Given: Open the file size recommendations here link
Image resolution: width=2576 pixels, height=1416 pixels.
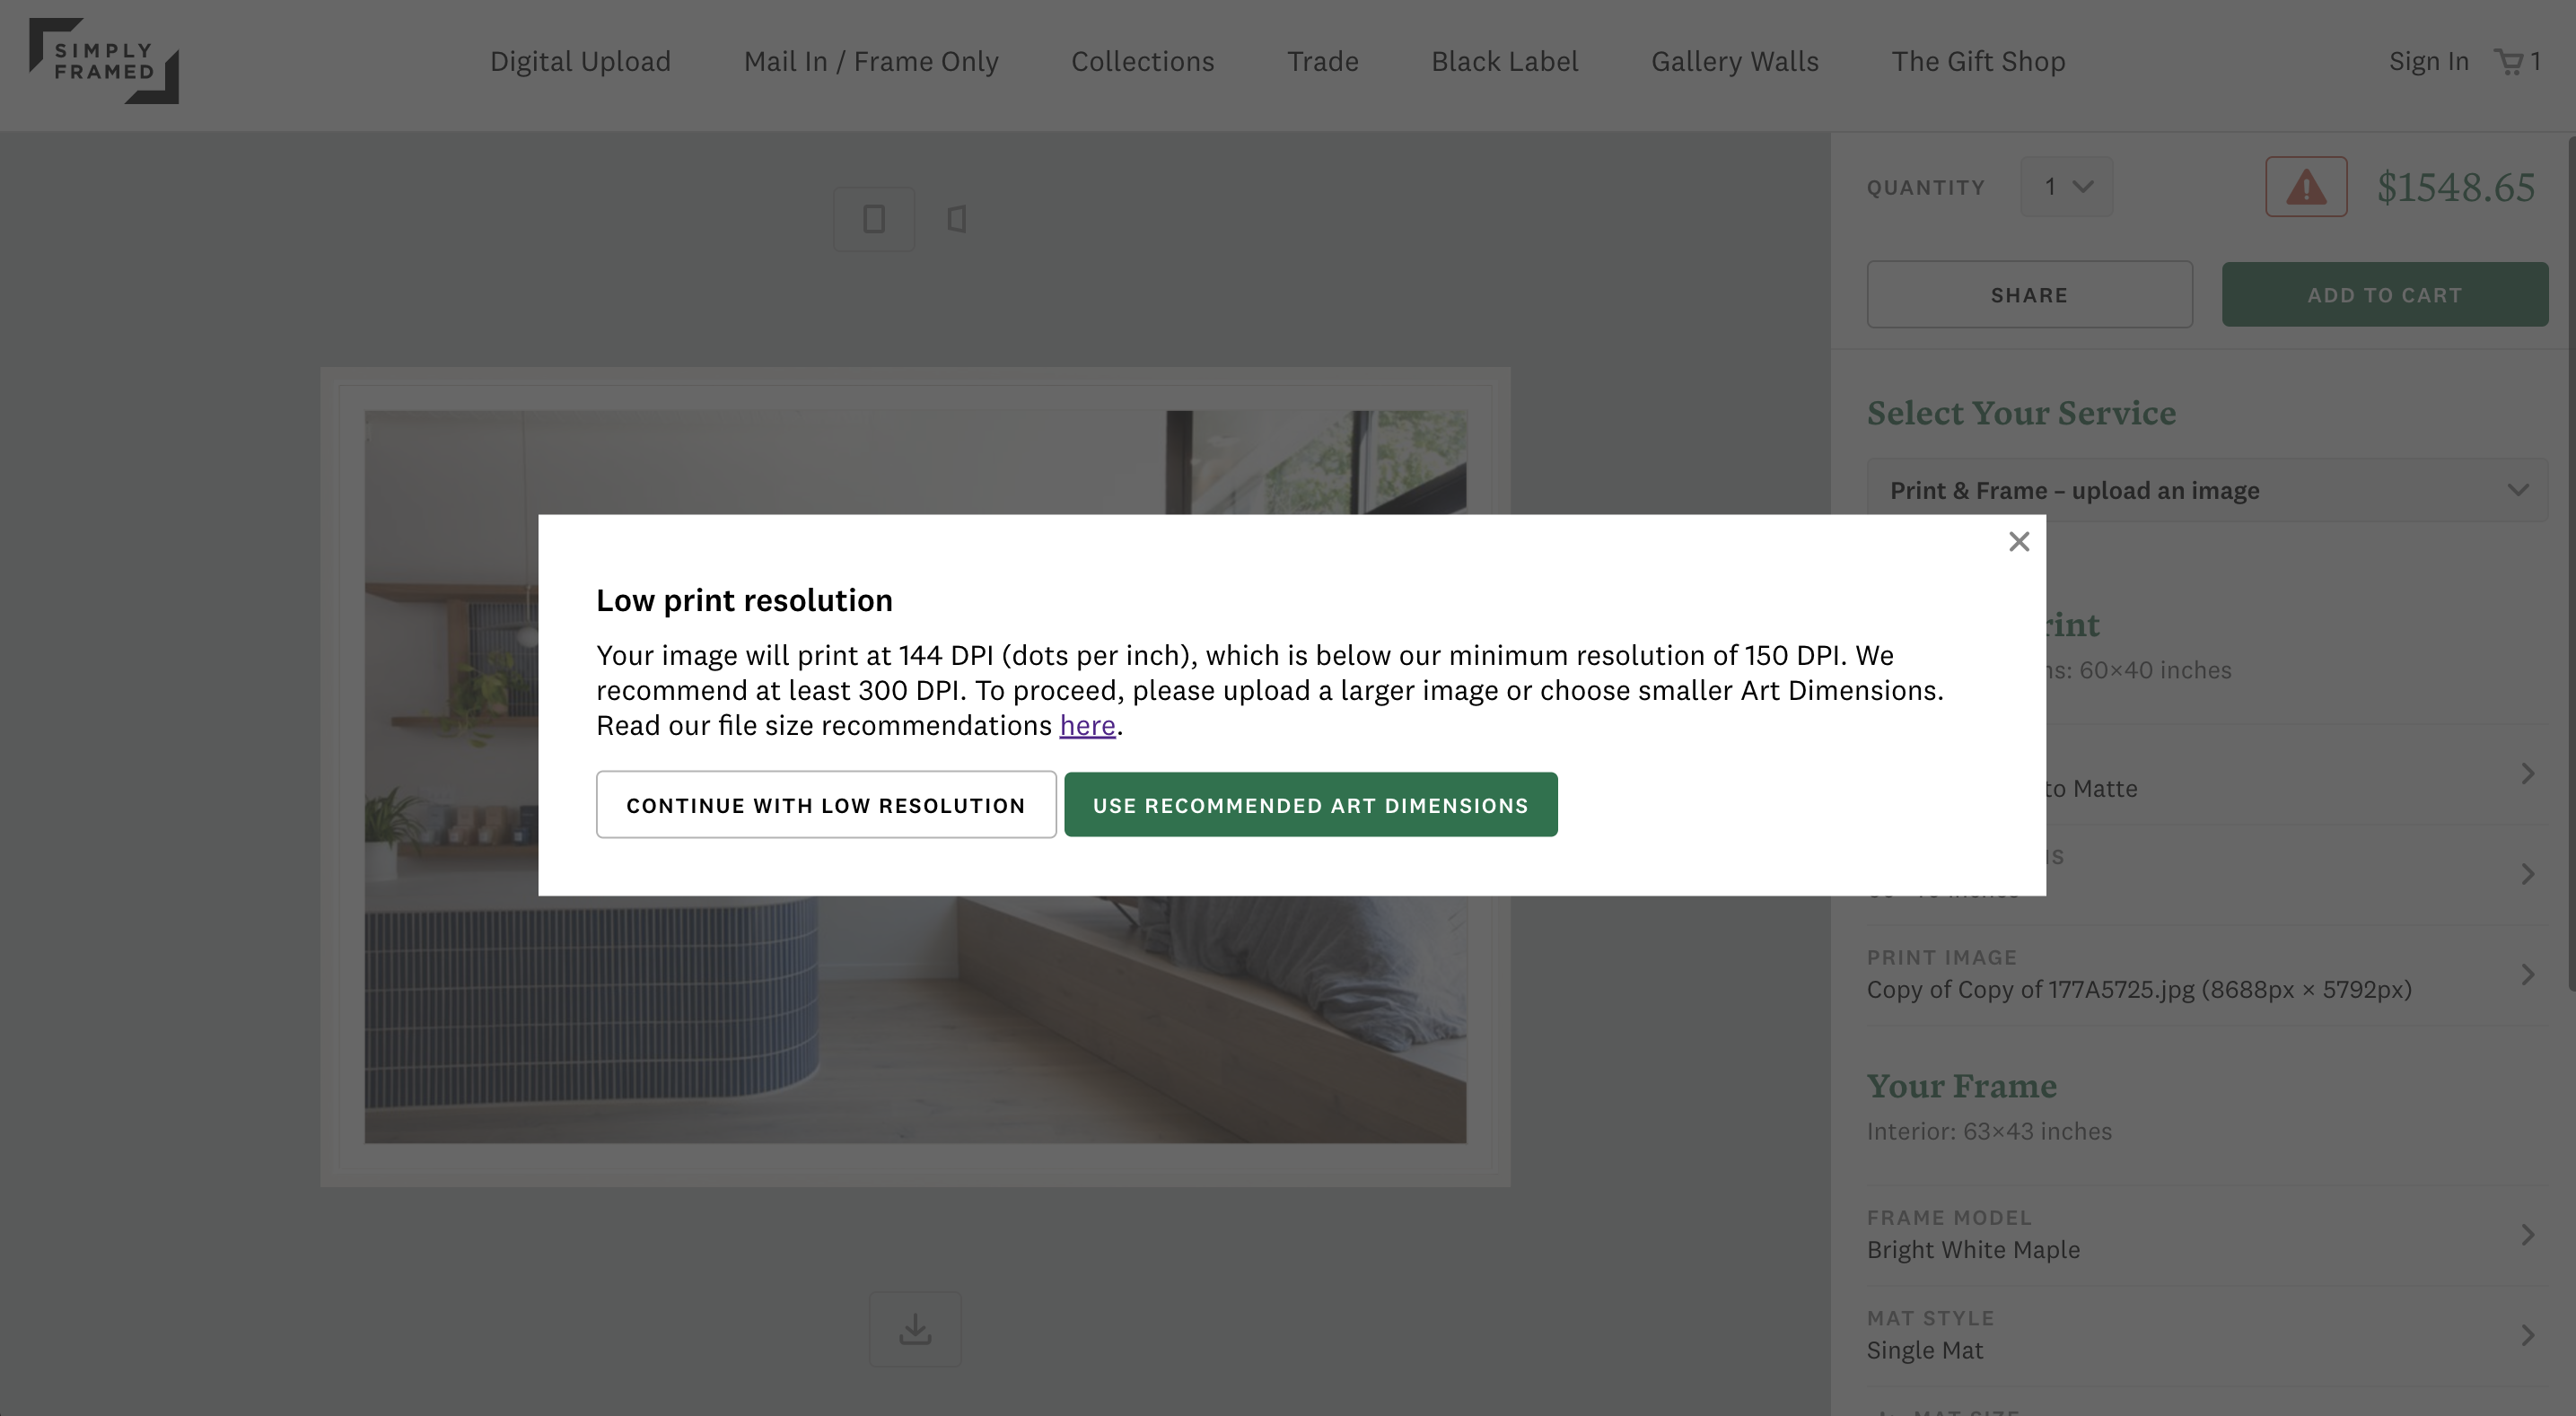Looking at the screenshot, I should (1087, 725).
